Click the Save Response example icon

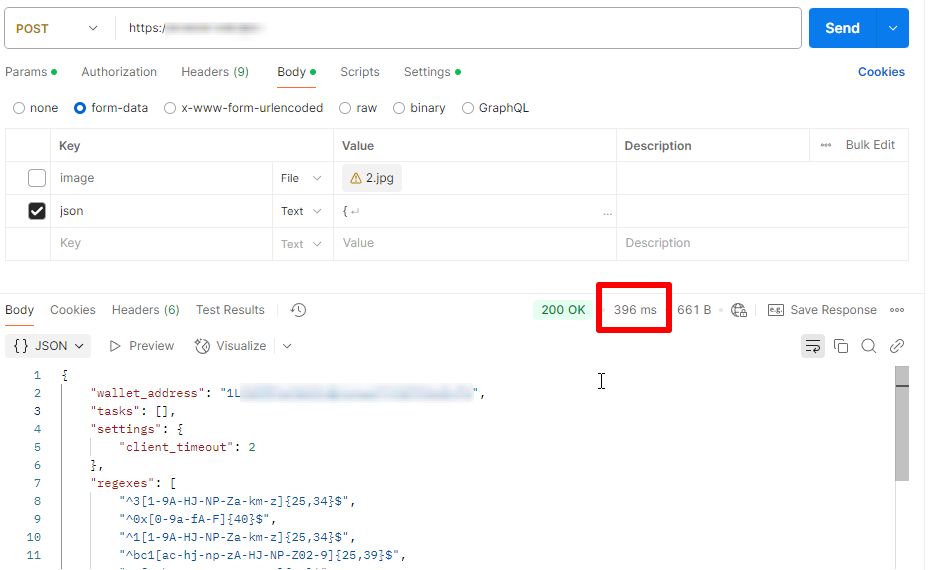[776, 309]
